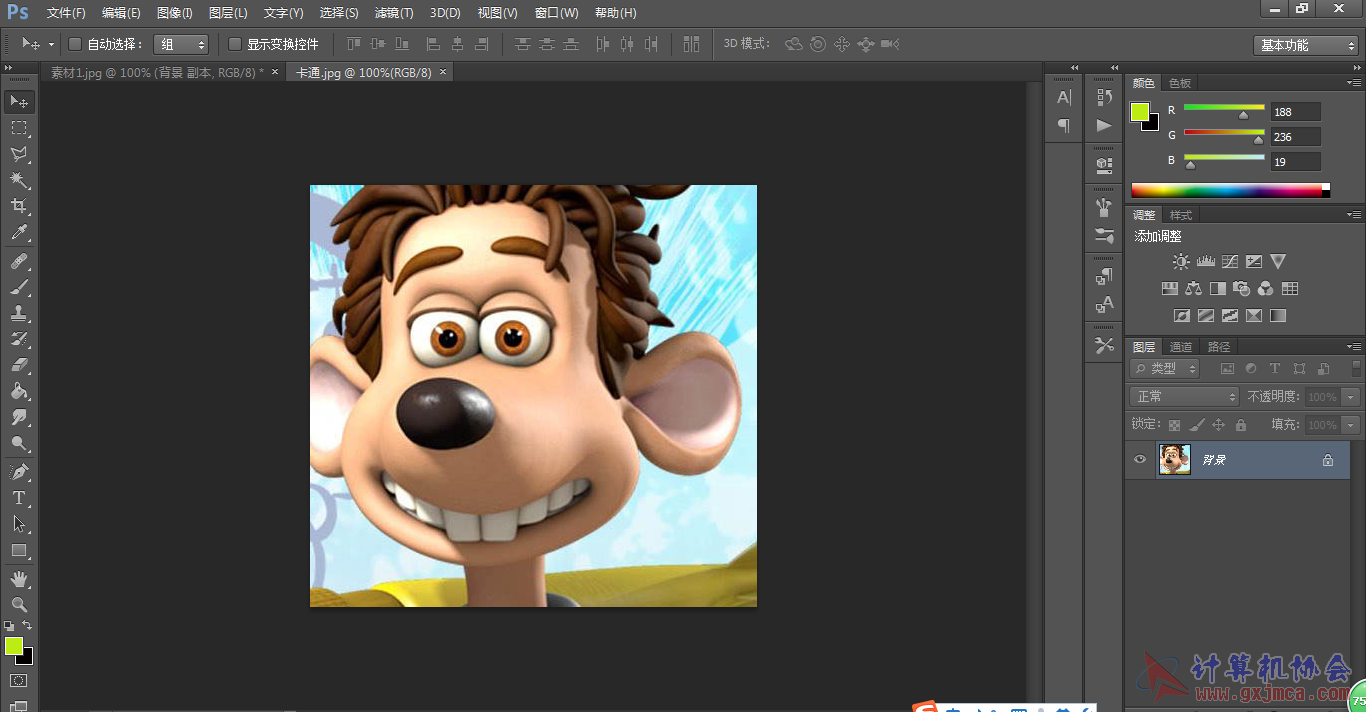
Task: Enable the 自动选择 checkbox
Action: (75, 44)
